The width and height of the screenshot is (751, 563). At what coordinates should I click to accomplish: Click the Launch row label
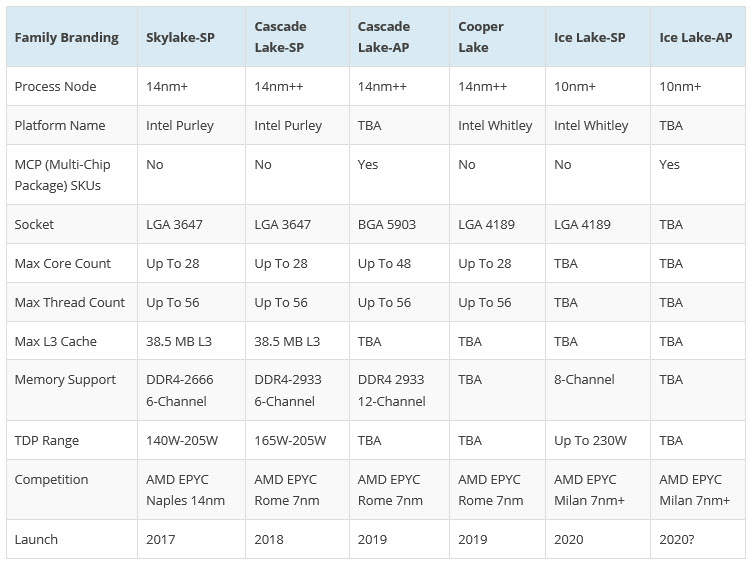[36, 540]
